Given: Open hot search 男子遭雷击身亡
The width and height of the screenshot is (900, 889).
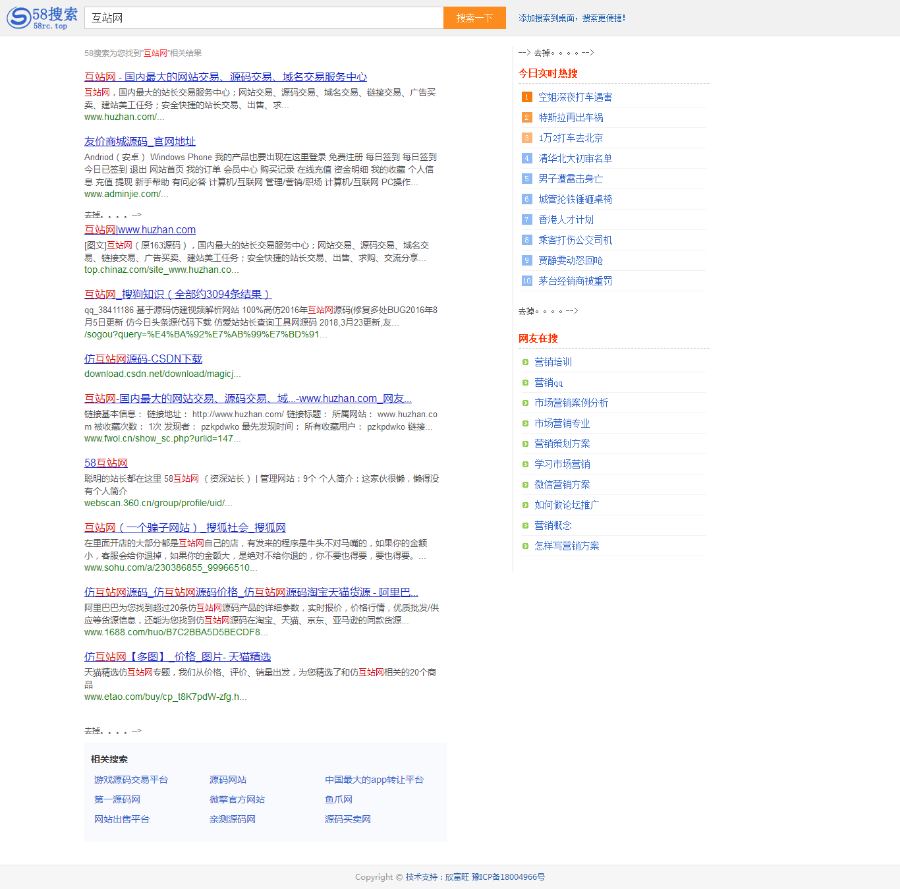Looking at the screenshot, I should pos(571,179).
